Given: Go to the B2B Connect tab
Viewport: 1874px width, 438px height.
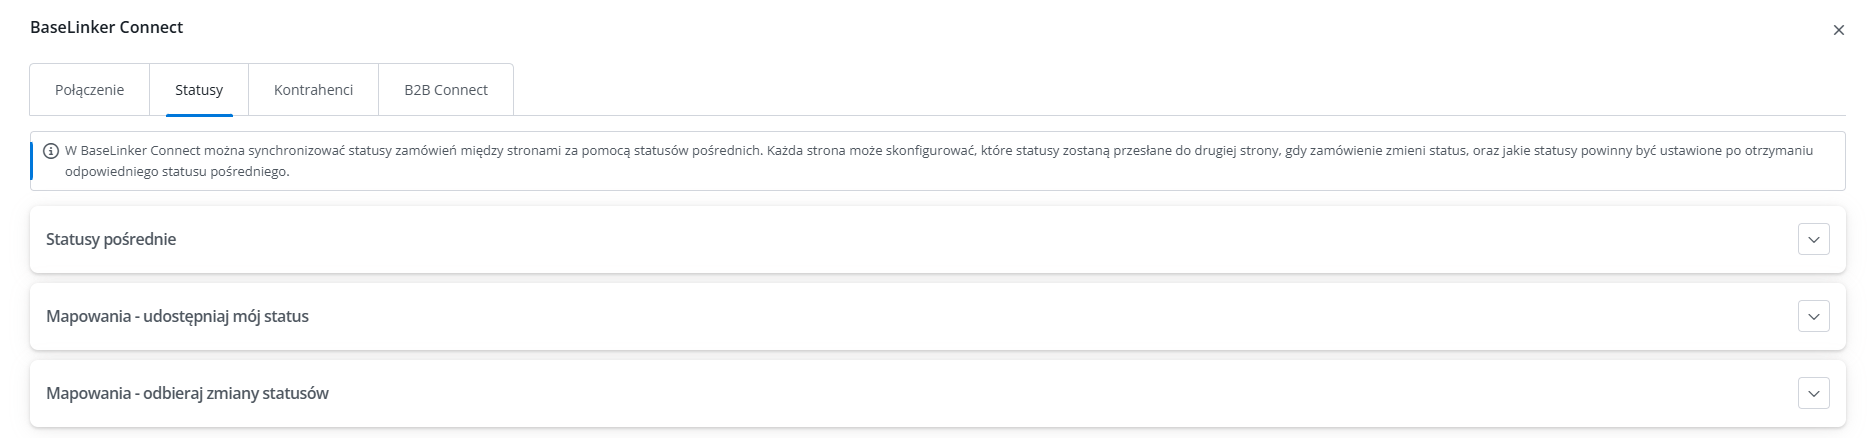Looking at the screenshot, I should coord(446,90).
